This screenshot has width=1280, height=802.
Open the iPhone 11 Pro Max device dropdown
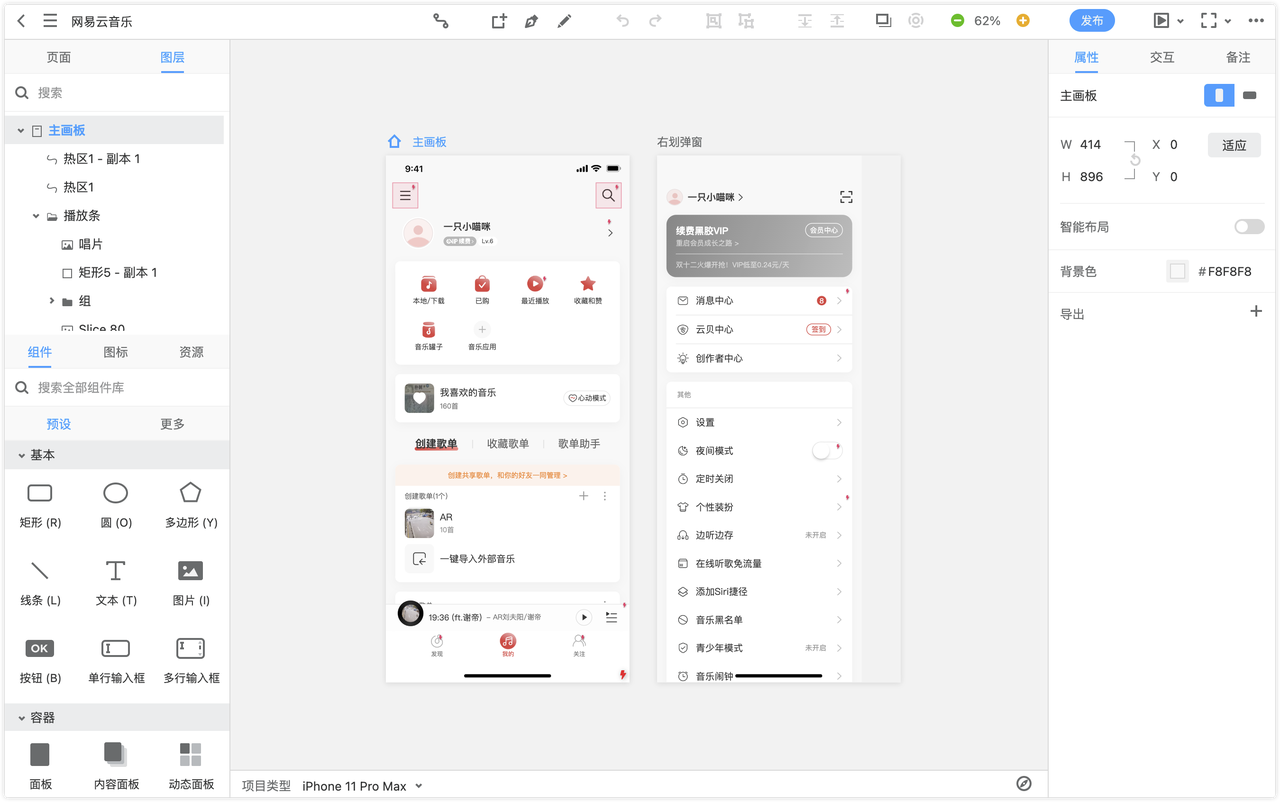tap(362, 786)
